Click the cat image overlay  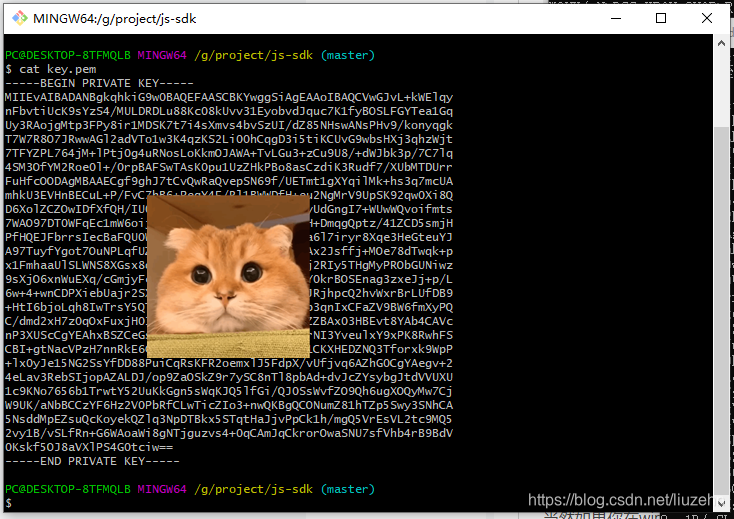(x=228, y=277)
